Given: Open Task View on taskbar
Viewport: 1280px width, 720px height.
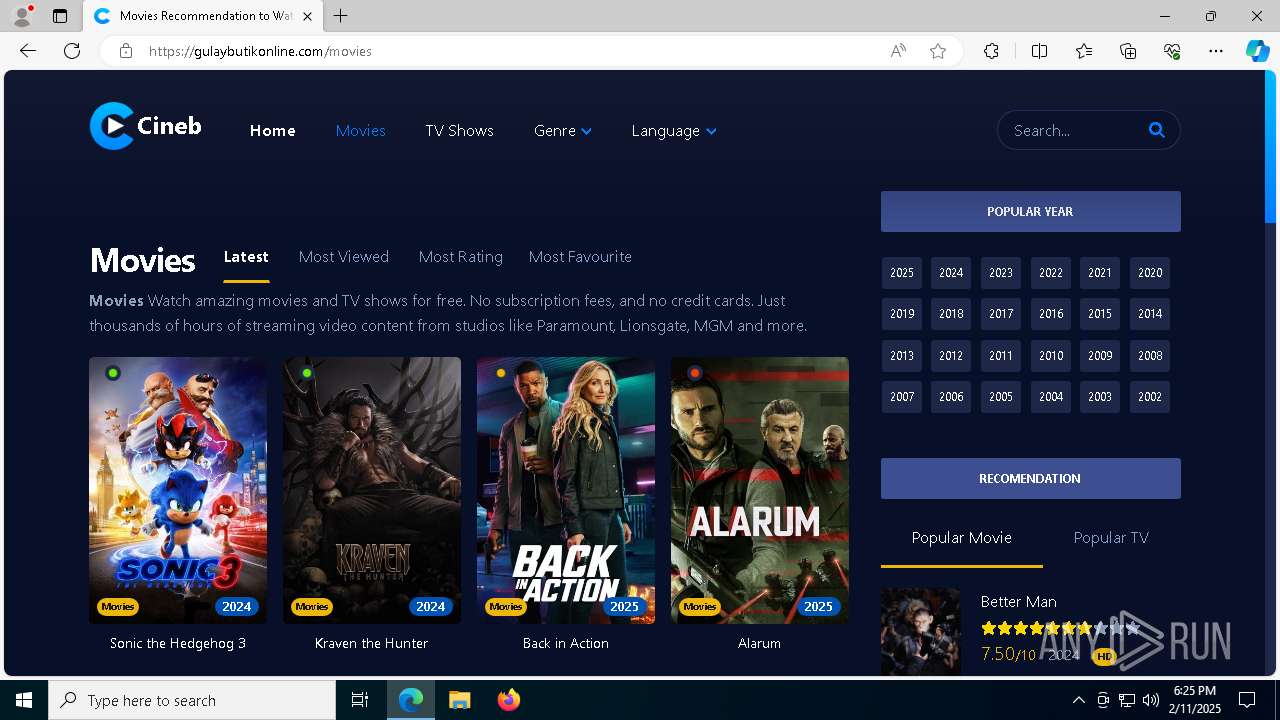Looking at the screenshot, I should (x=360, y=700).
